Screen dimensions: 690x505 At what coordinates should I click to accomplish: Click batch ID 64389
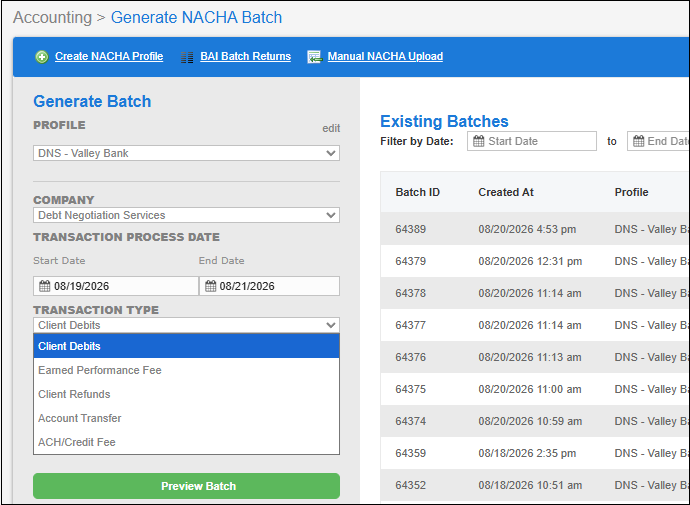(411, 229)
